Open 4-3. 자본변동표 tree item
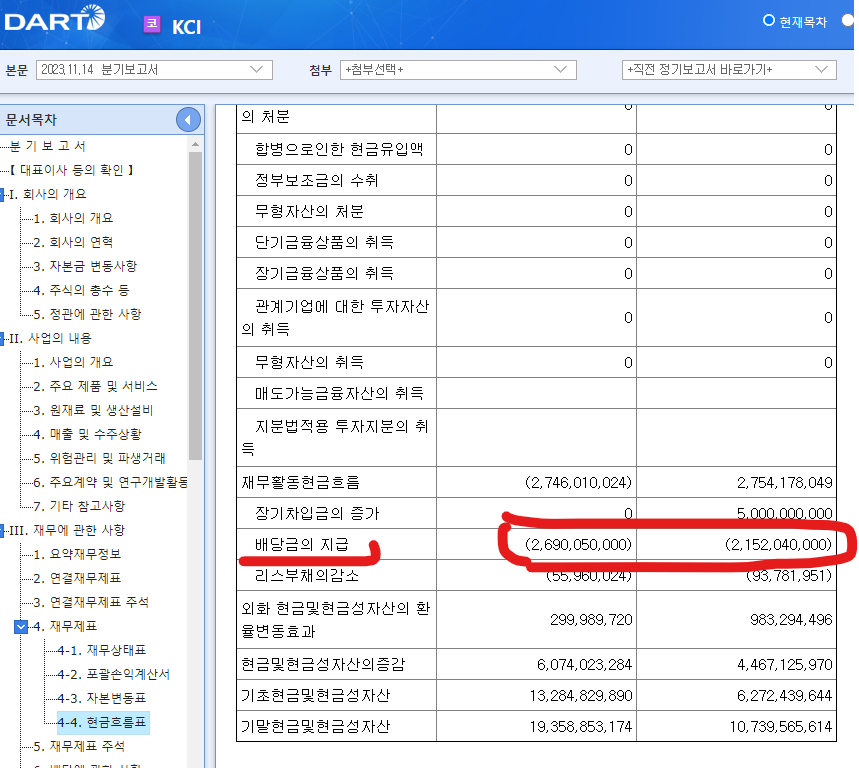 click(x=101, y=698)
